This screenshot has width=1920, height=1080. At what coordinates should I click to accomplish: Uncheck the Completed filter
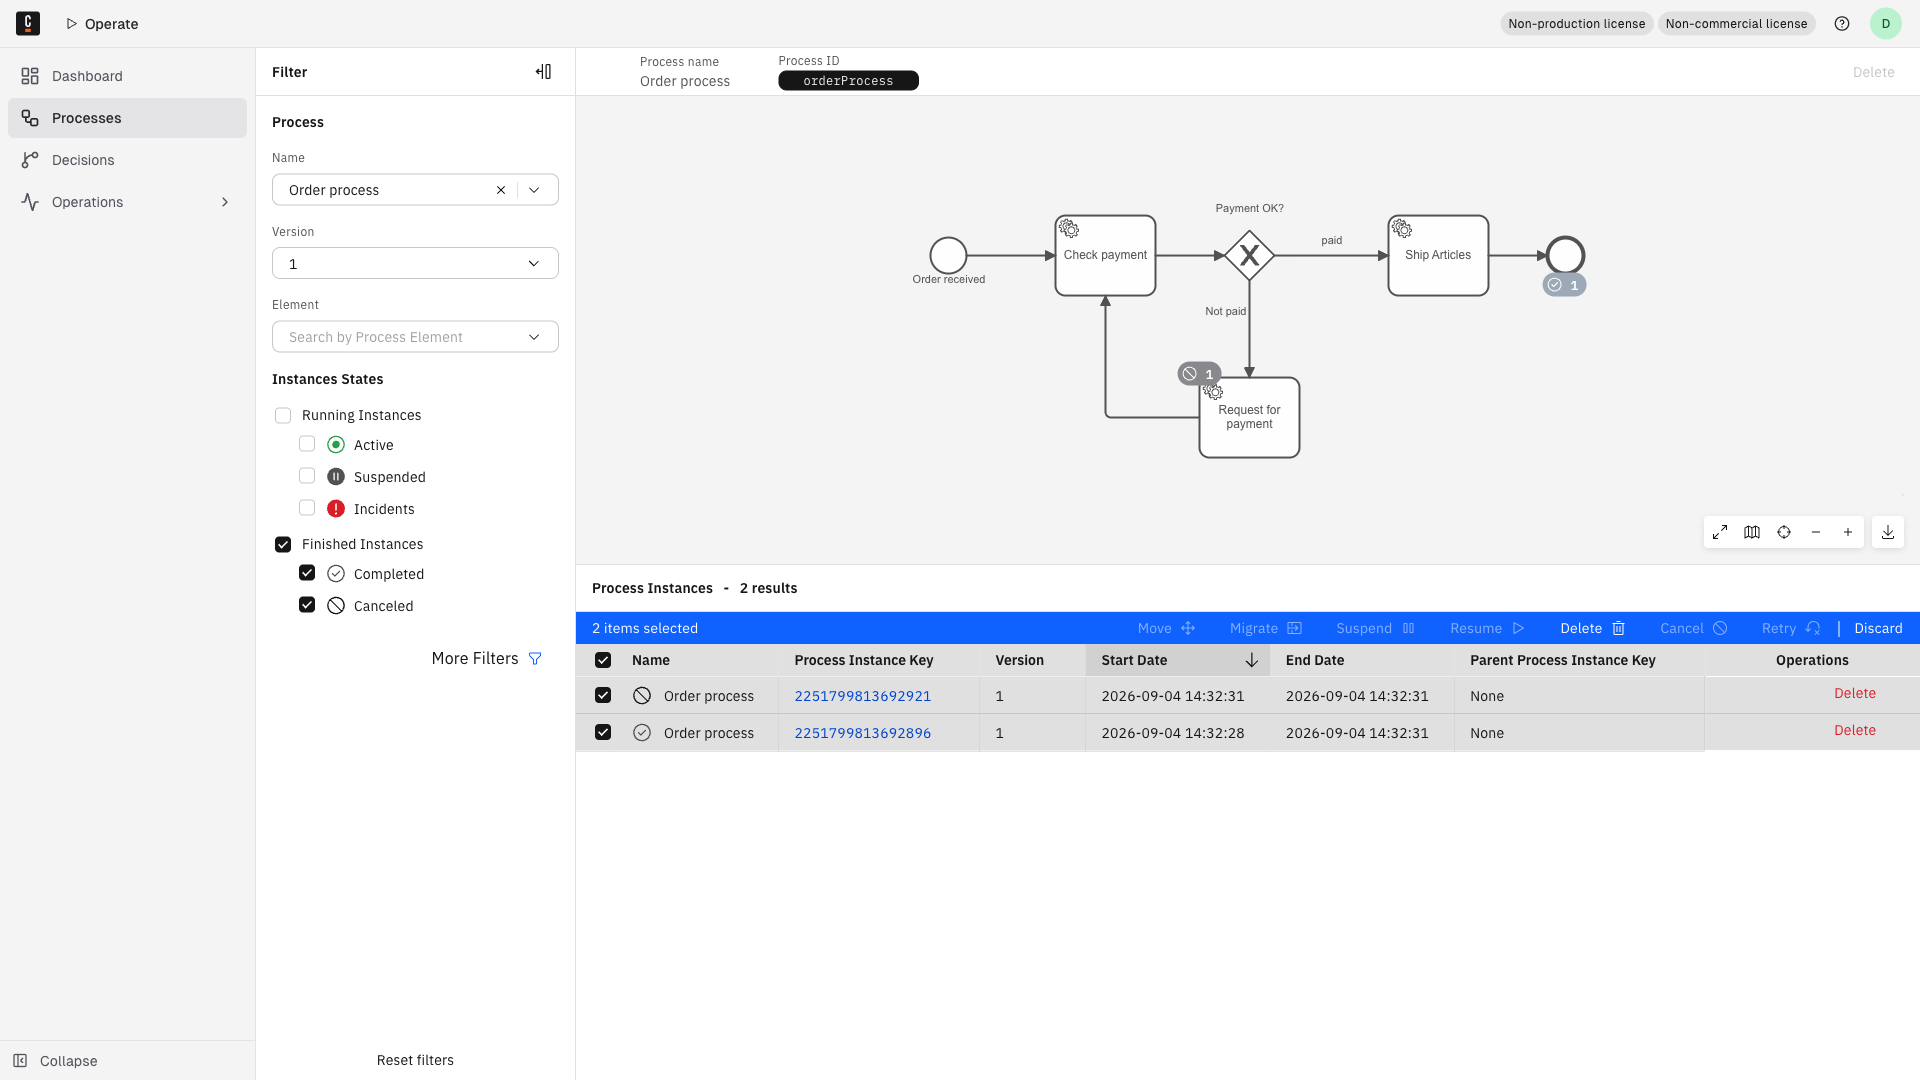(307, 573)
